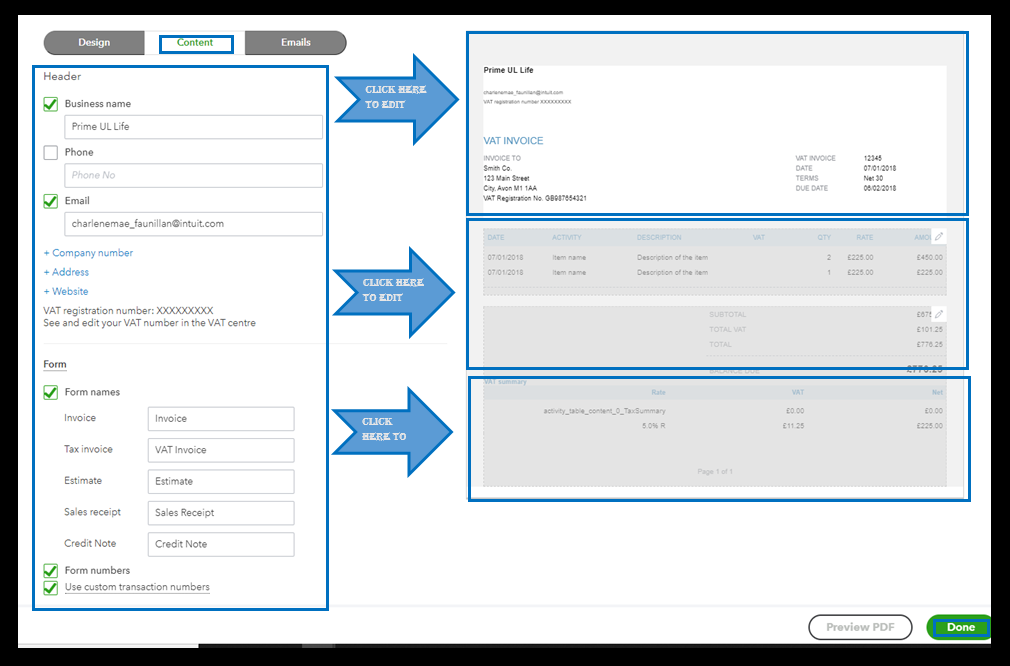This screenshot has height=666, width=1010.
Task: Uncheck the Business name checkbox
Action: pyautogui.click(x=50, y=103)
